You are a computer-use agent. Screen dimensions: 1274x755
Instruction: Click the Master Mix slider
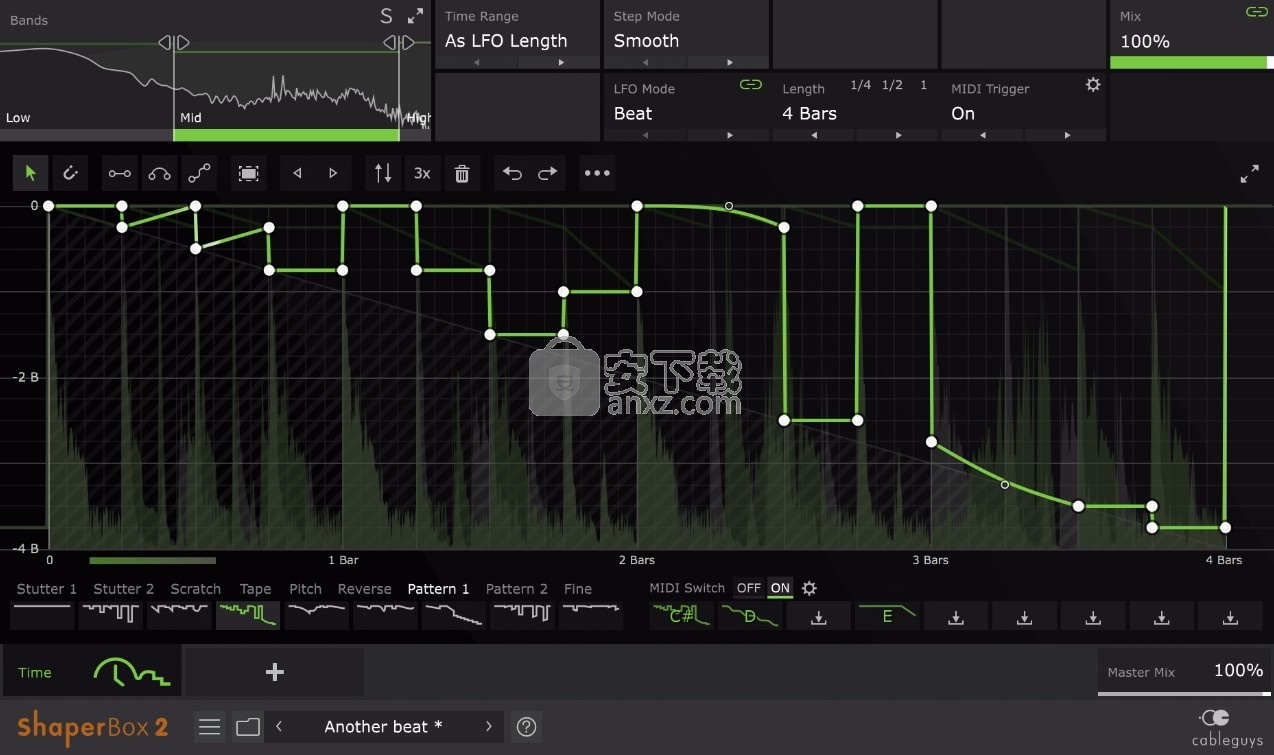(x=1185, y=693)
